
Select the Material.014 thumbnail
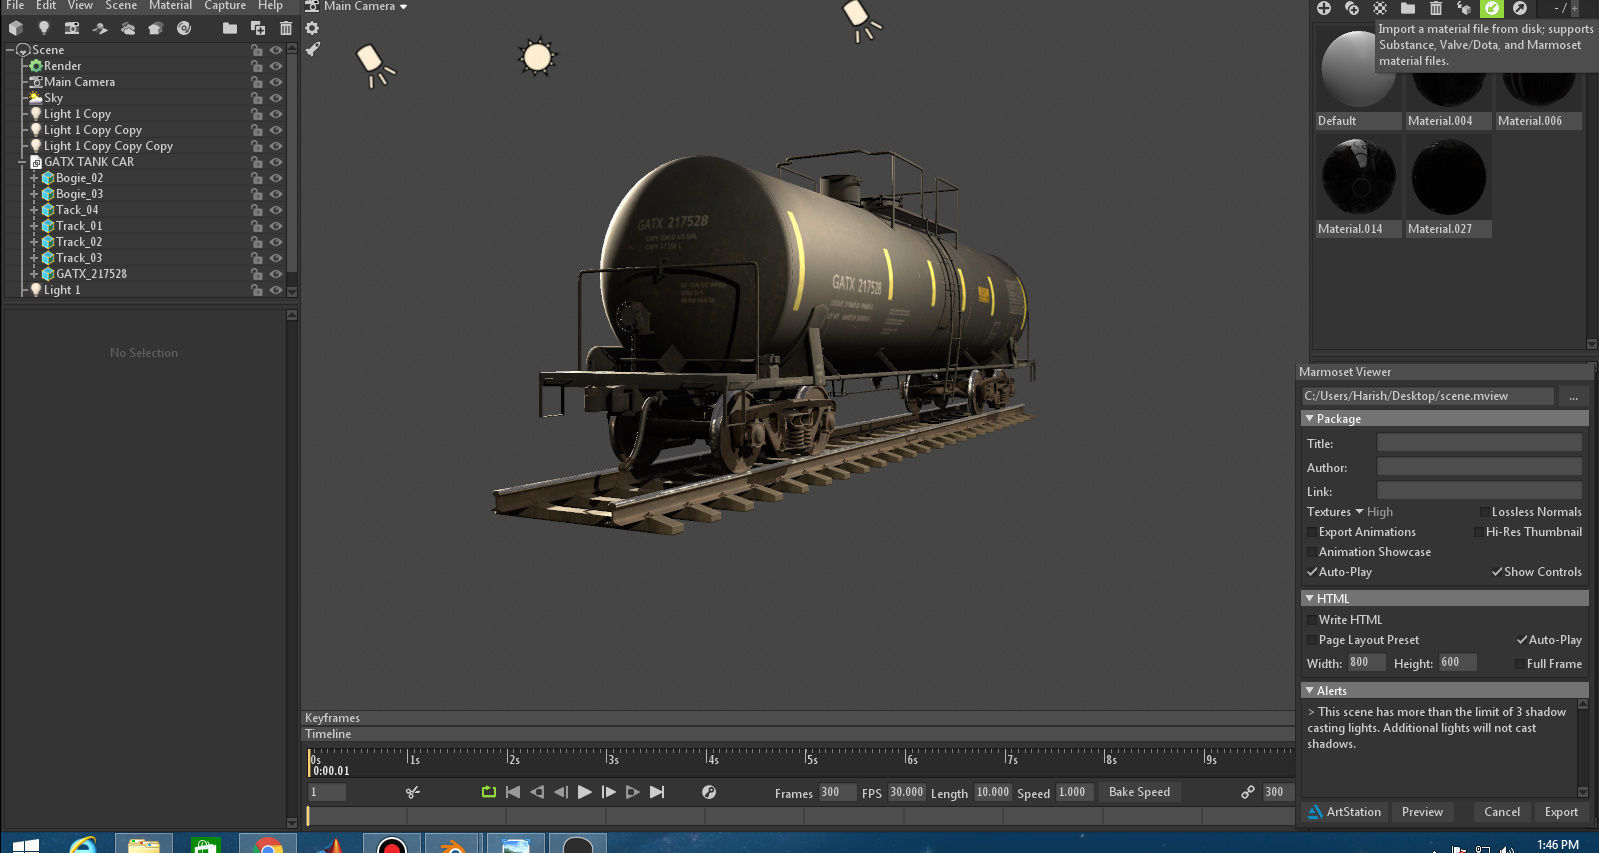(1357, 187)
